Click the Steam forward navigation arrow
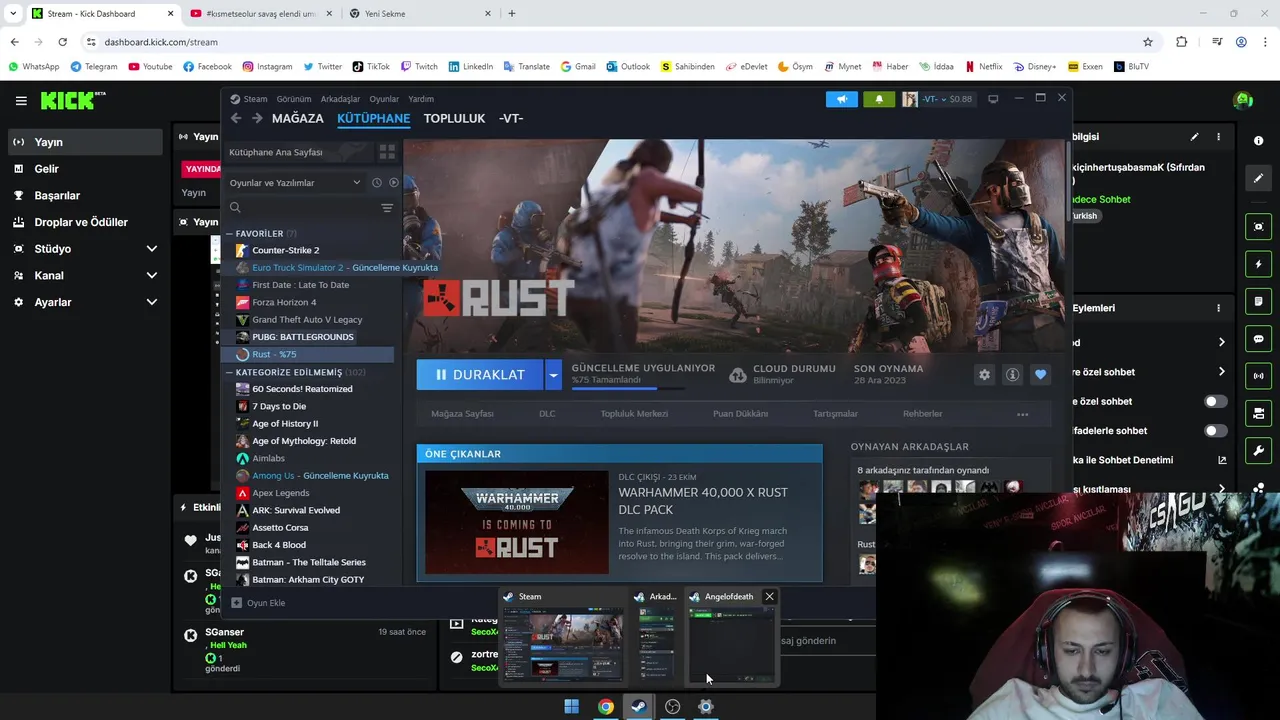Screen dimensions: 1280x720 pyautogui.click(x=257, y=118)
